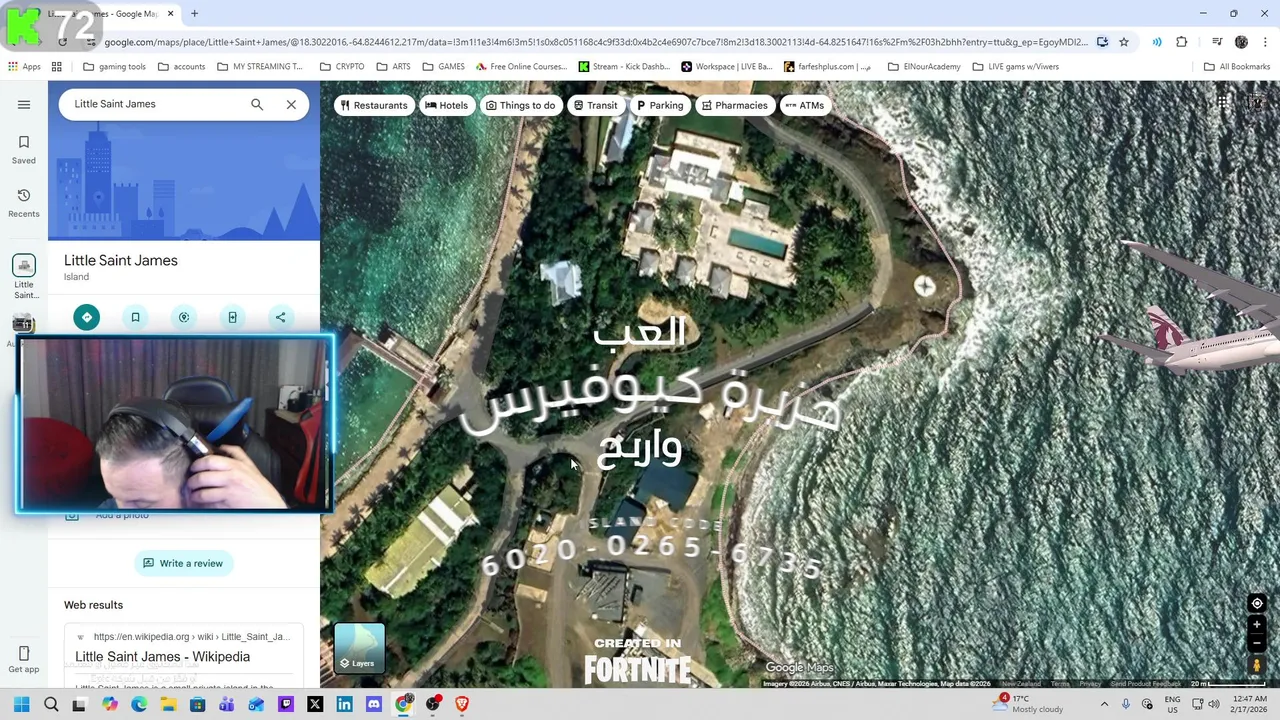The width and height of the screenshot is (1280, 720).
Task: Click the Share icon for the place
Action: pyautogui.click(x=281, y=317)
